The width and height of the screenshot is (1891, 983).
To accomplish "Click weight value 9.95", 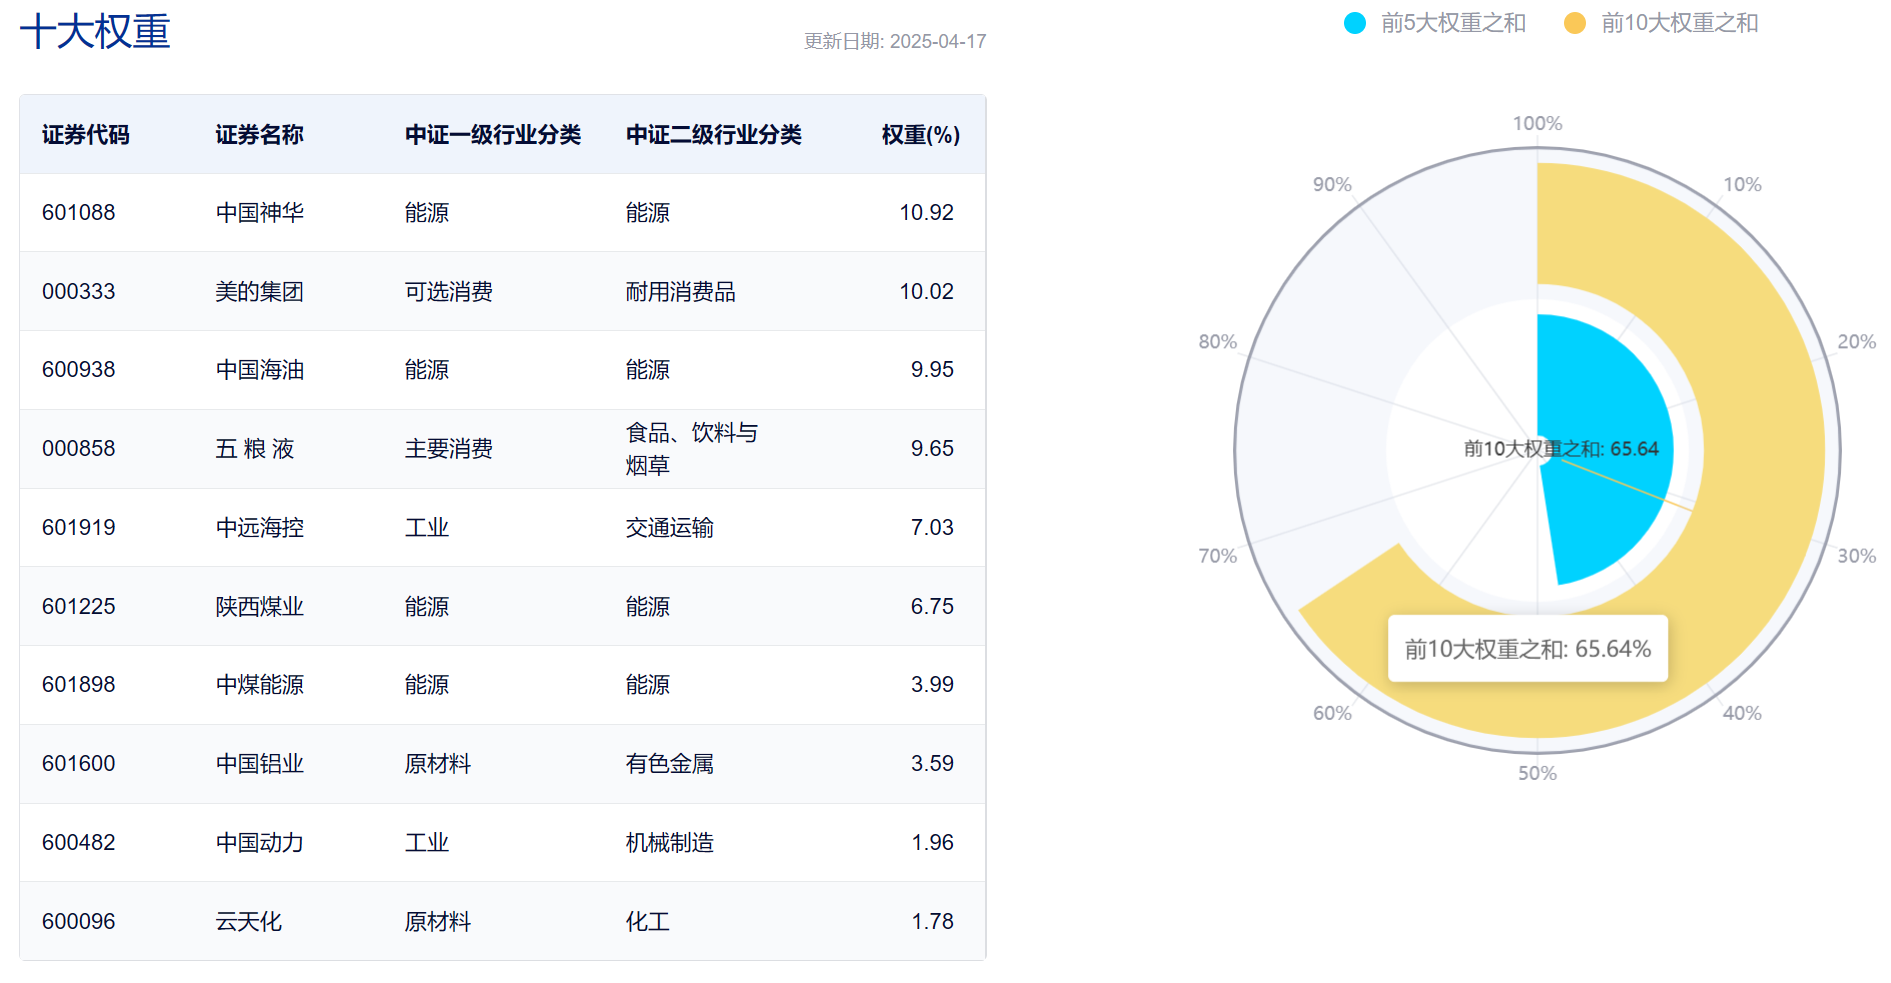I will [x=932, y=370].
